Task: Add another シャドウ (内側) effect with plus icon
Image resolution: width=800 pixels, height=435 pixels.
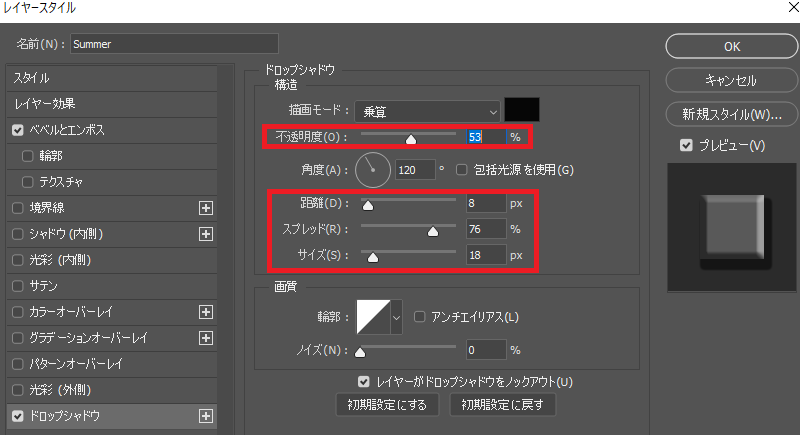Action: (x=206, y=234)
